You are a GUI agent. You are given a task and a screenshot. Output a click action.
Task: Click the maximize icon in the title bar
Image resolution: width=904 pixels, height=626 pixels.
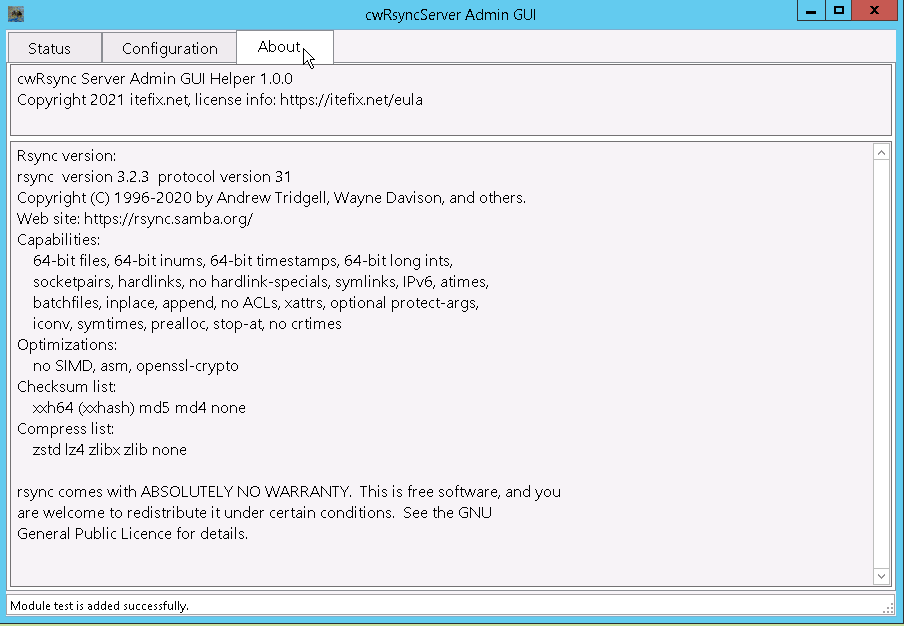point(839,10)
